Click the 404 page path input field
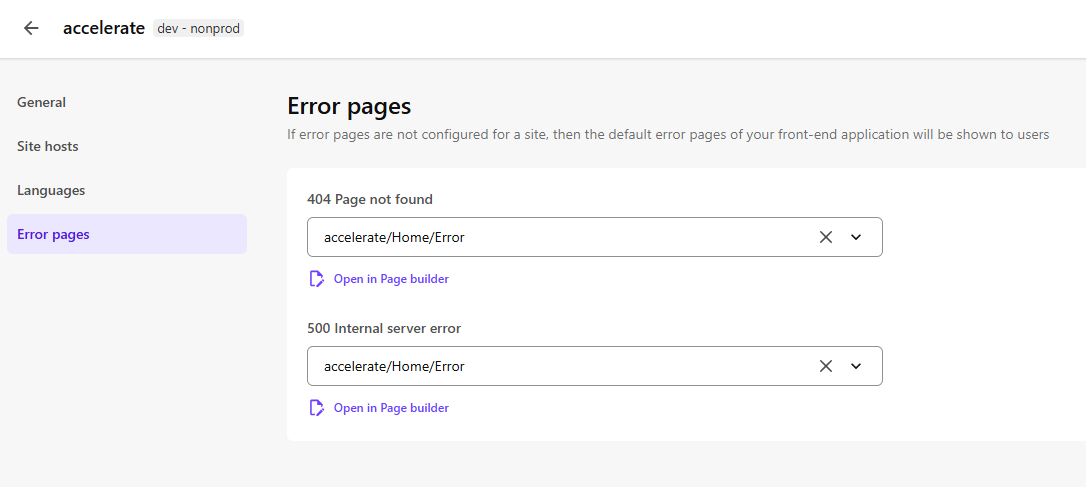This screenshot has width=1086, height=487. click(560, 237)
